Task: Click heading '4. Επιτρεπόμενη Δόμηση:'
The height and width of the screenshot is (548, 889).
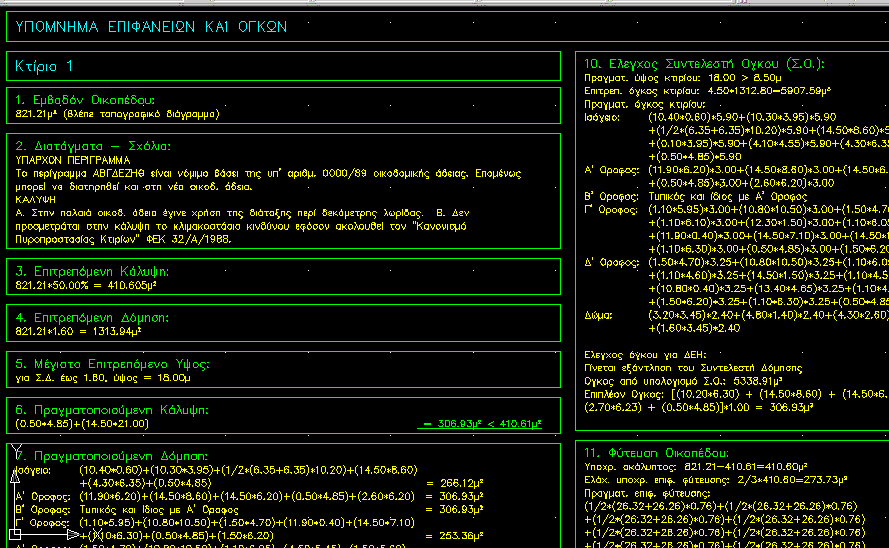Action: tap(92, 318)
